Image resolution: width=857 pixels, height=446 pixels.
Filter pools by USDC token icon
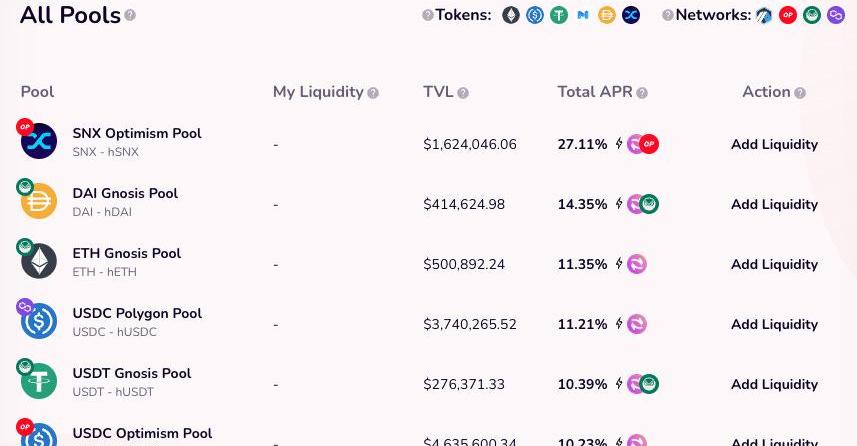coord(535,16)
